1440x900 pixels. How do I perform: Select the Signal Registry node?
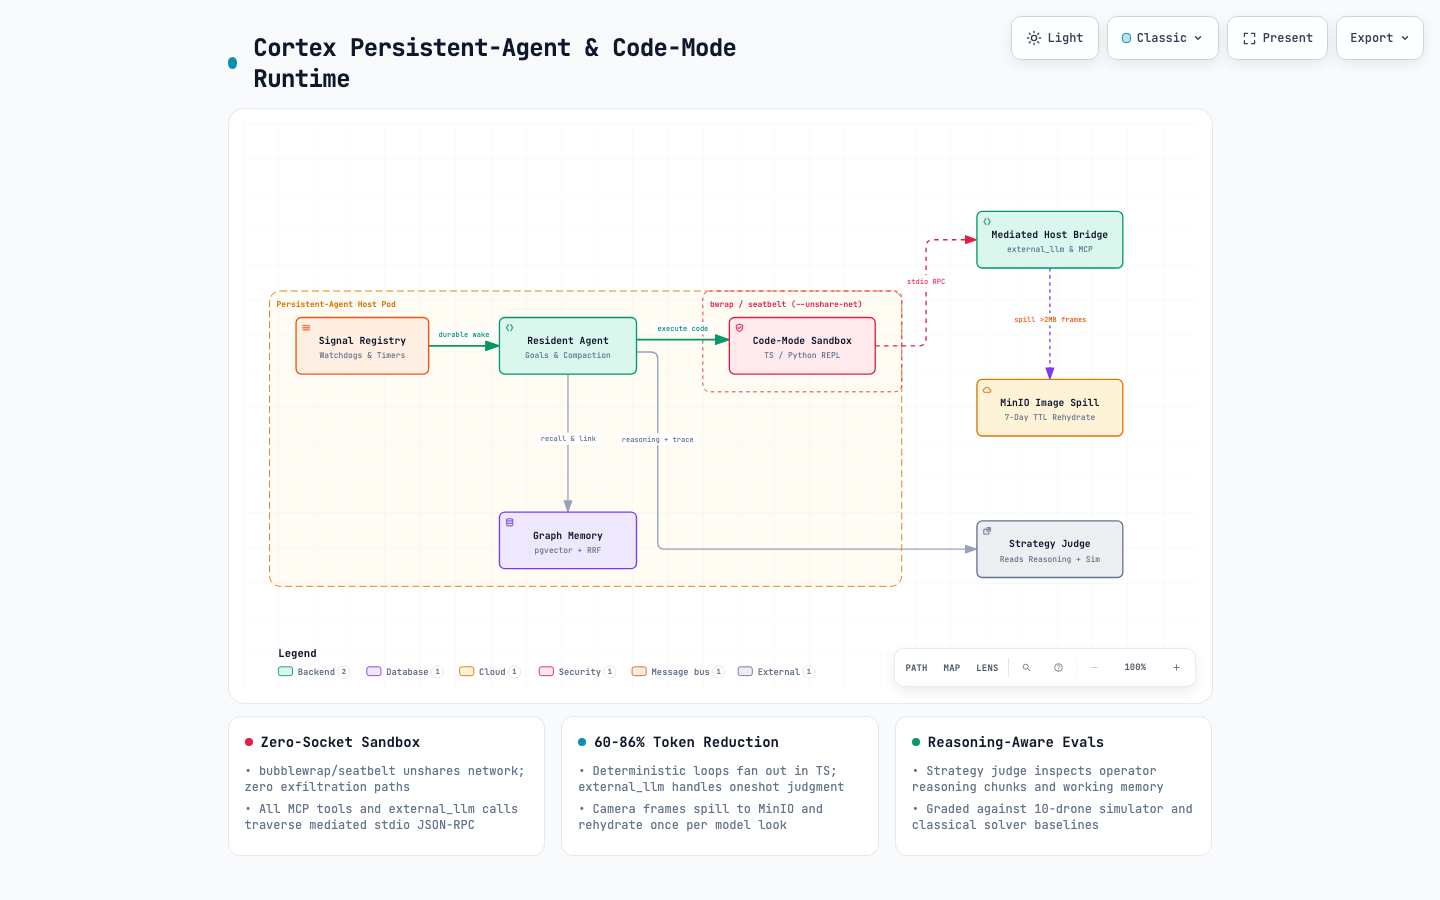pos(362,346)
